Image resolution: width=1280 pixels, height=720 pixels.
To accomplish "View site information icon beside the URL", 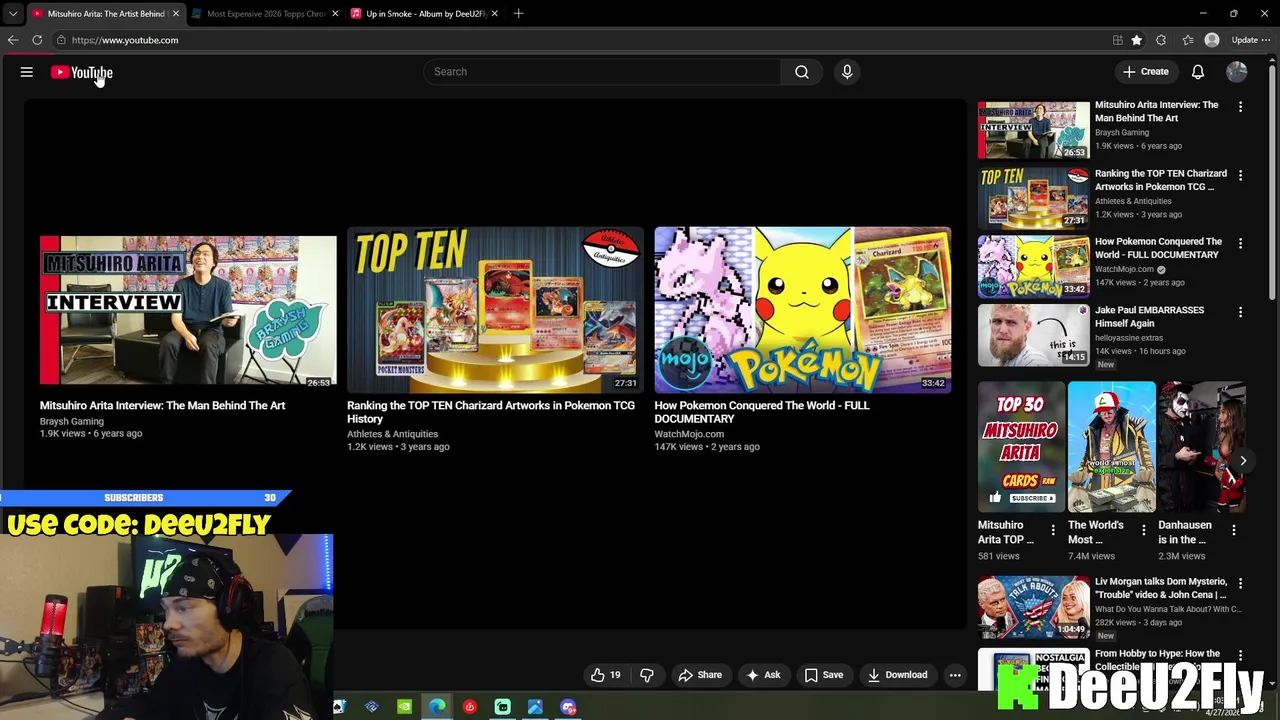I will click(61, 40).
